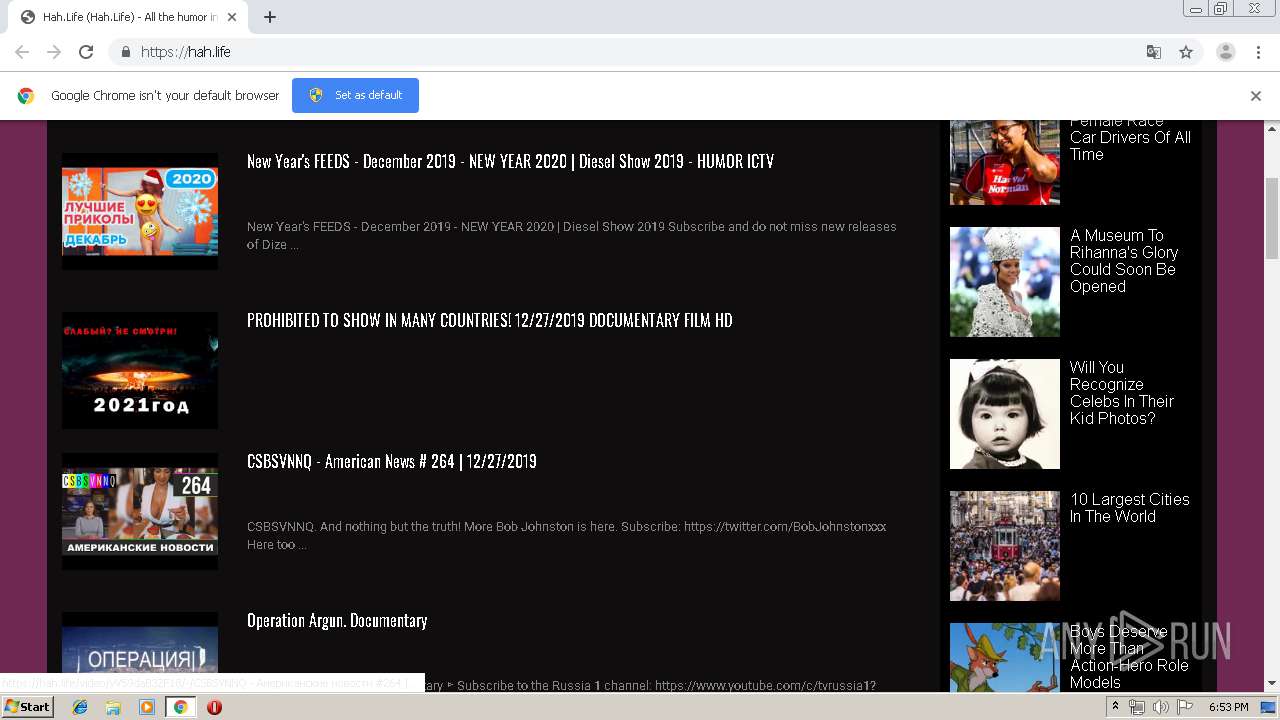Open the Windows Start menu
This screenshot has height=720, width=1280.
coord(27,707)
